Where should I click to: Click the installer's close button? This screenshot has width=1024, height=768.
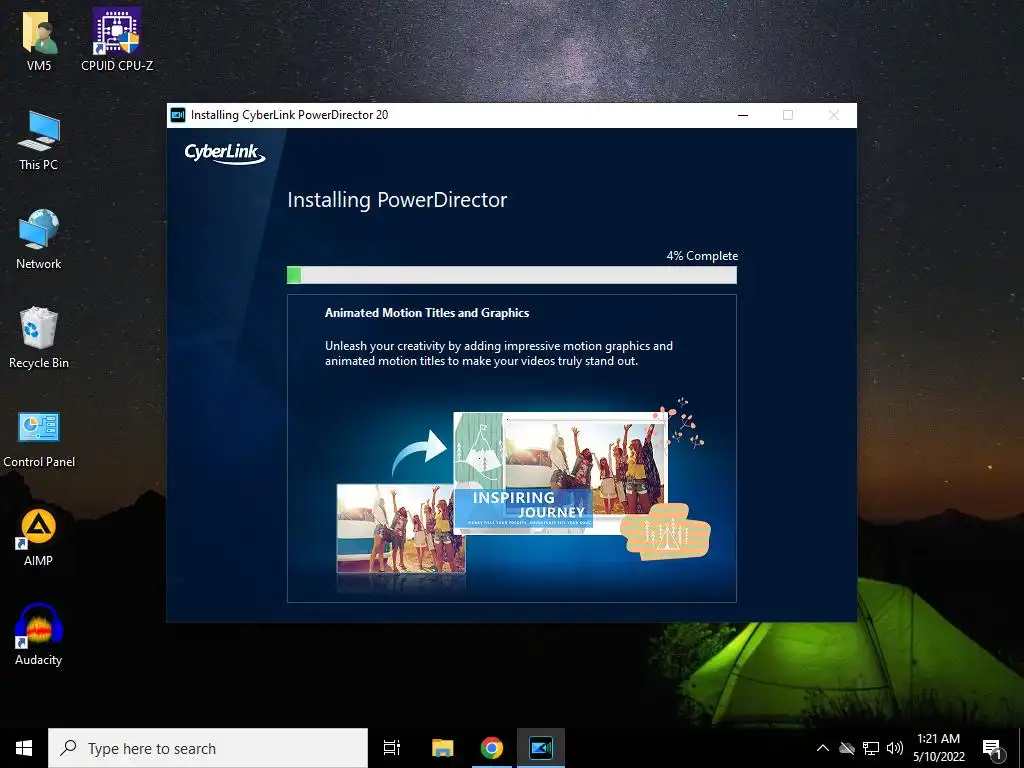[834, 115]
